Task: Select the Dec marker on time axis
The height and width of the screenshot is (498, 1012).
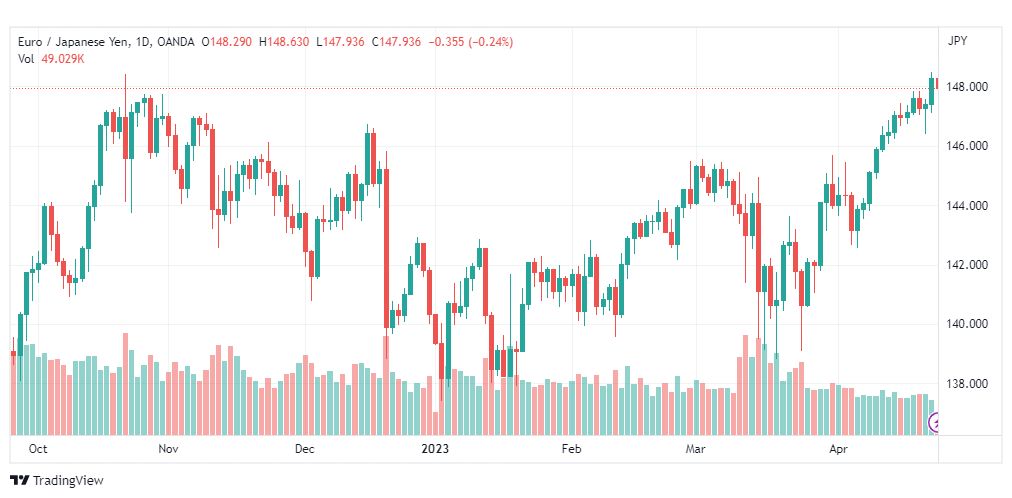Action: 304,449
